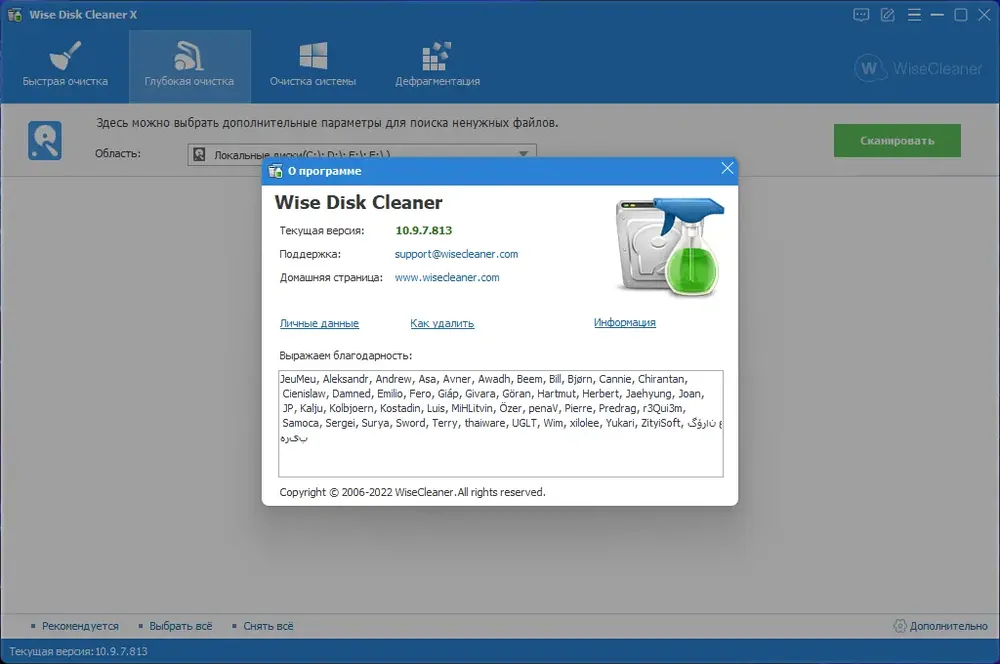Open the Дефрагментация tab

click(x=438, y=65)
